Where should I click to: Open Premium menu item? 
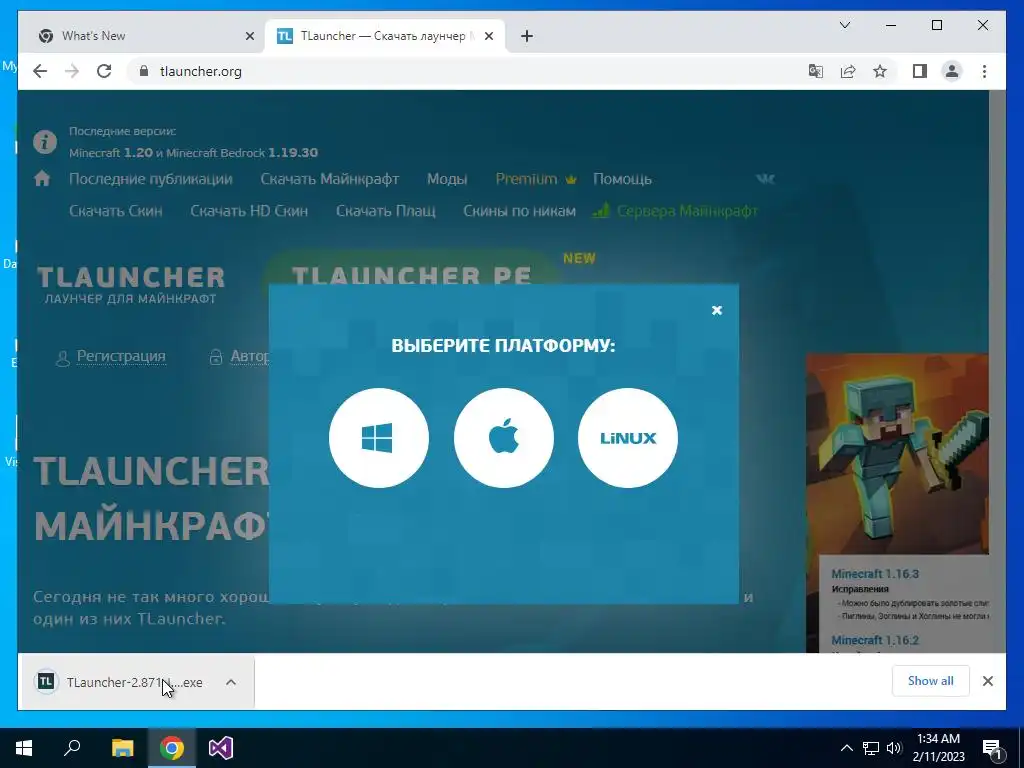coord(536,179)
